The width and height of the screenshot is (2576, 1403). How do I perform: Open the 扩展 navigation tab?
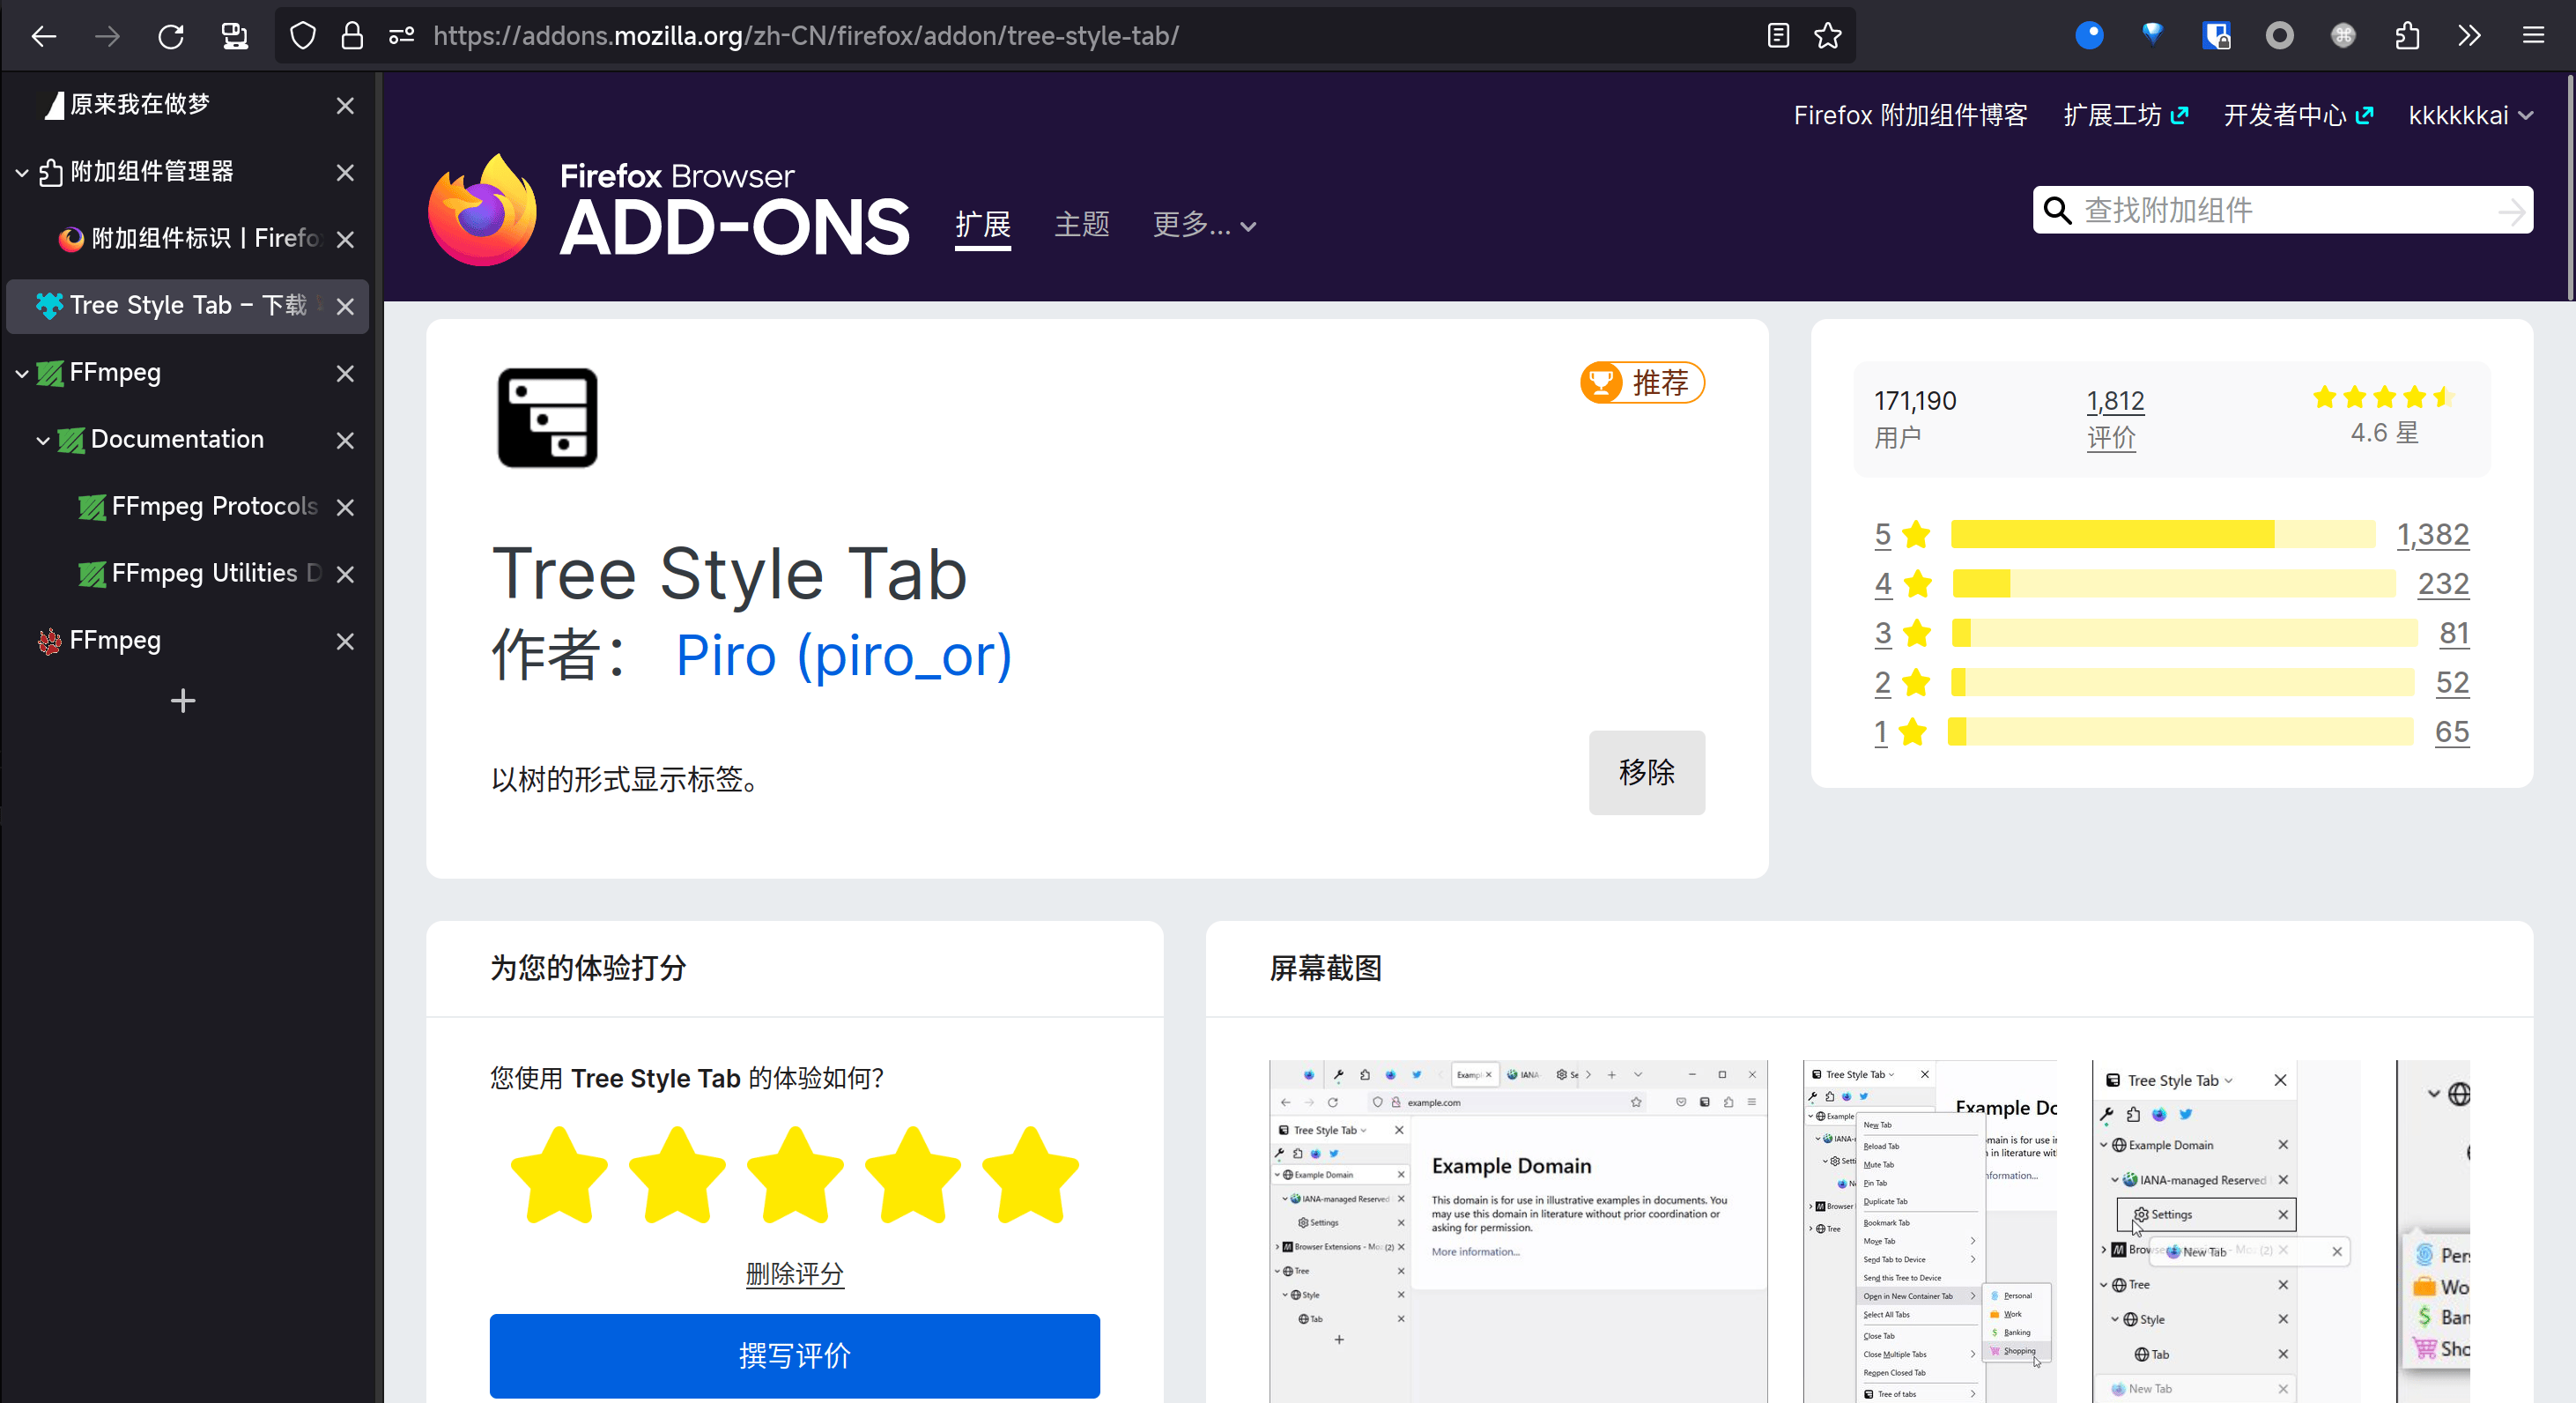(982, 224)
